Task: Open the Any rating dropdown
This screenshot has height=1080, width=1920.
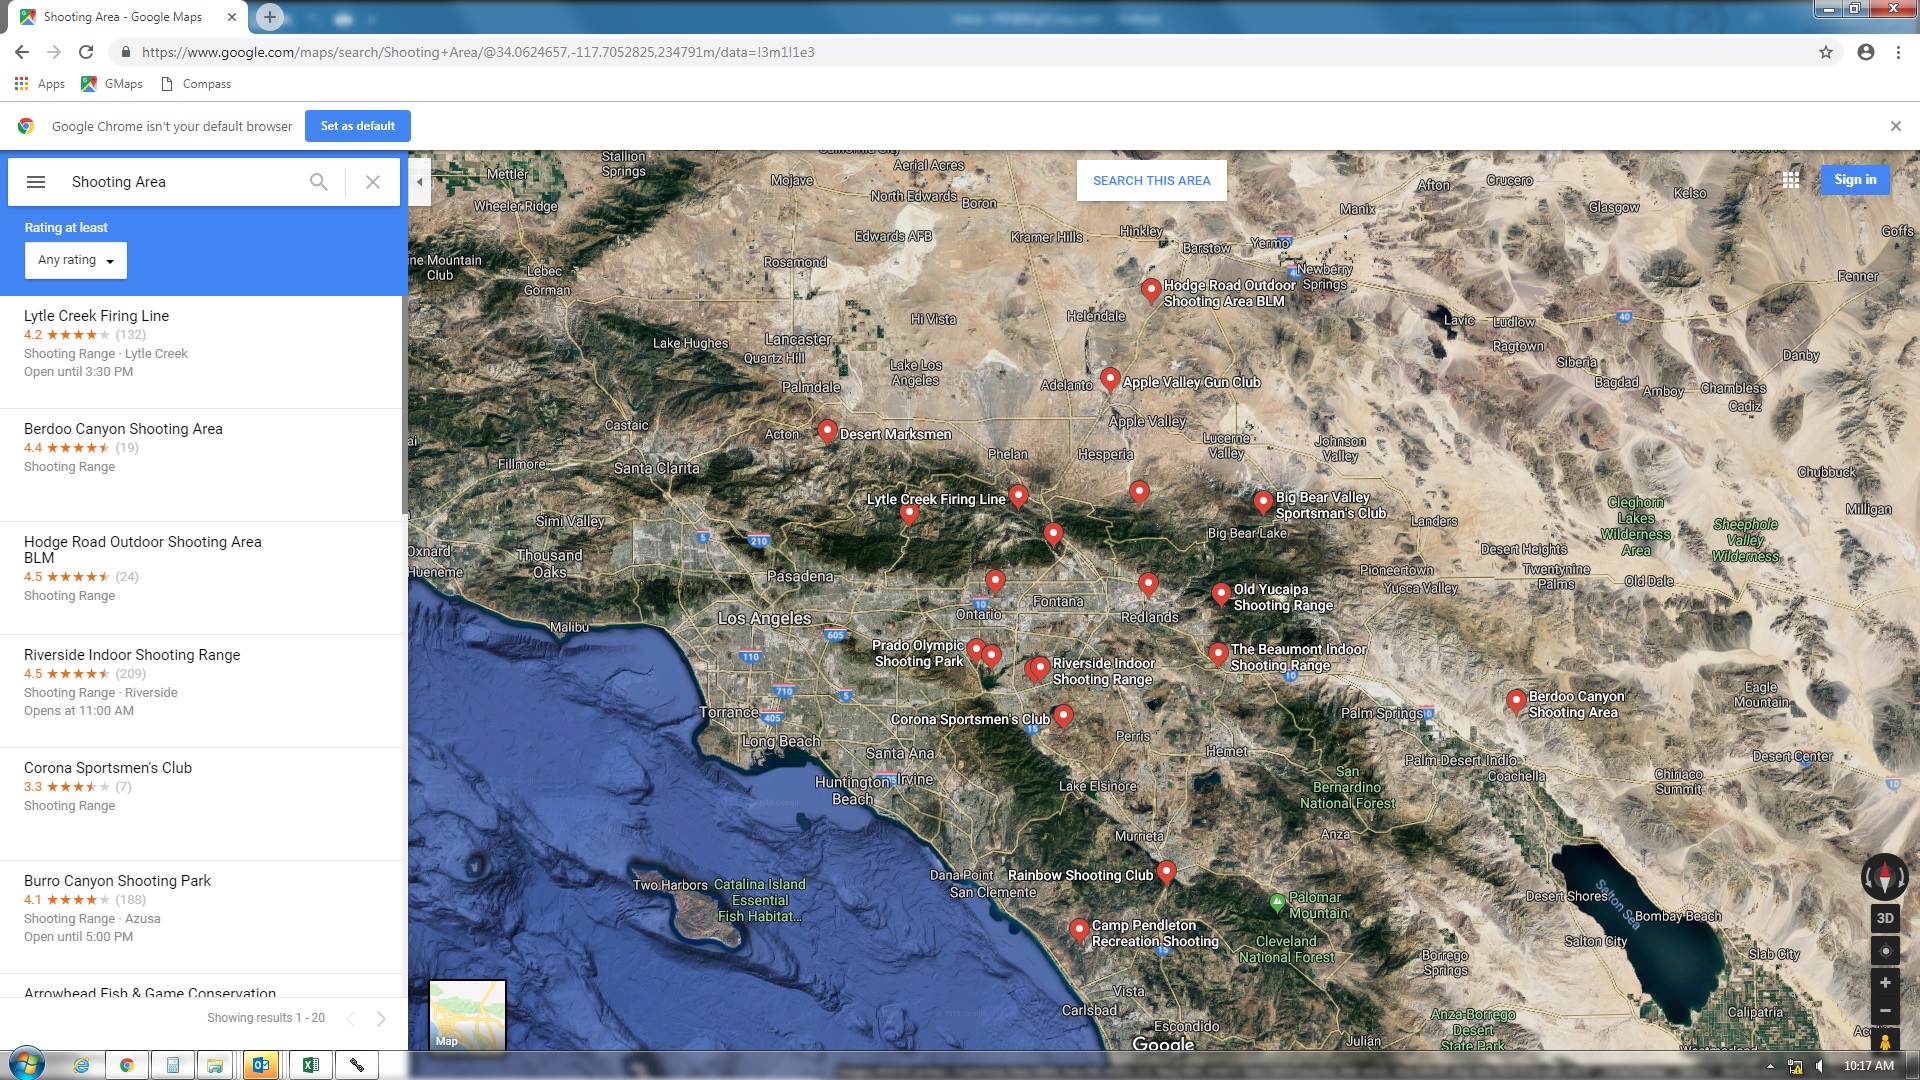Action: click(x=76, y=260)
